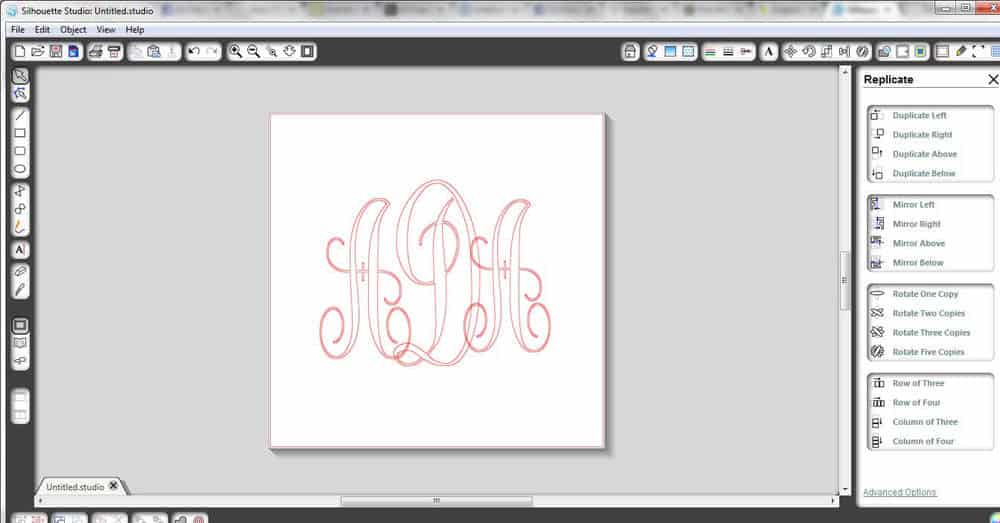
Task: Create a Row of Three
Action: coord(918,383)
